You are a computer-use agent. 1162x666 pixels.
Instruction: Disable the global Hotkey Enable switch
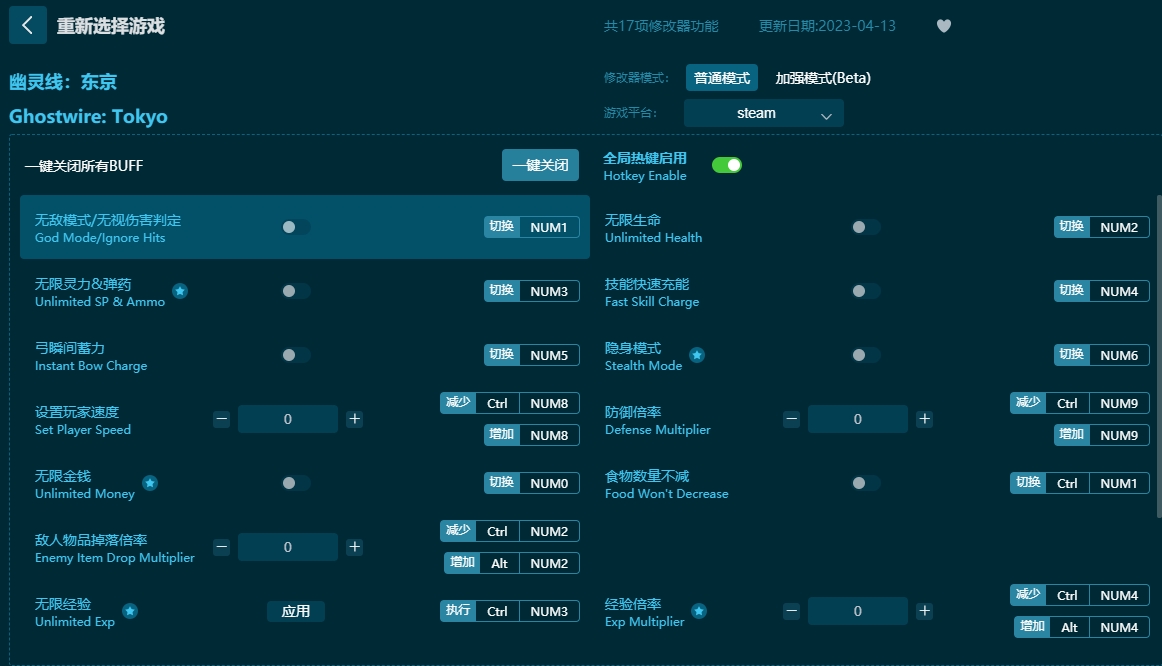pyautogui.click(x=727, y=165)
